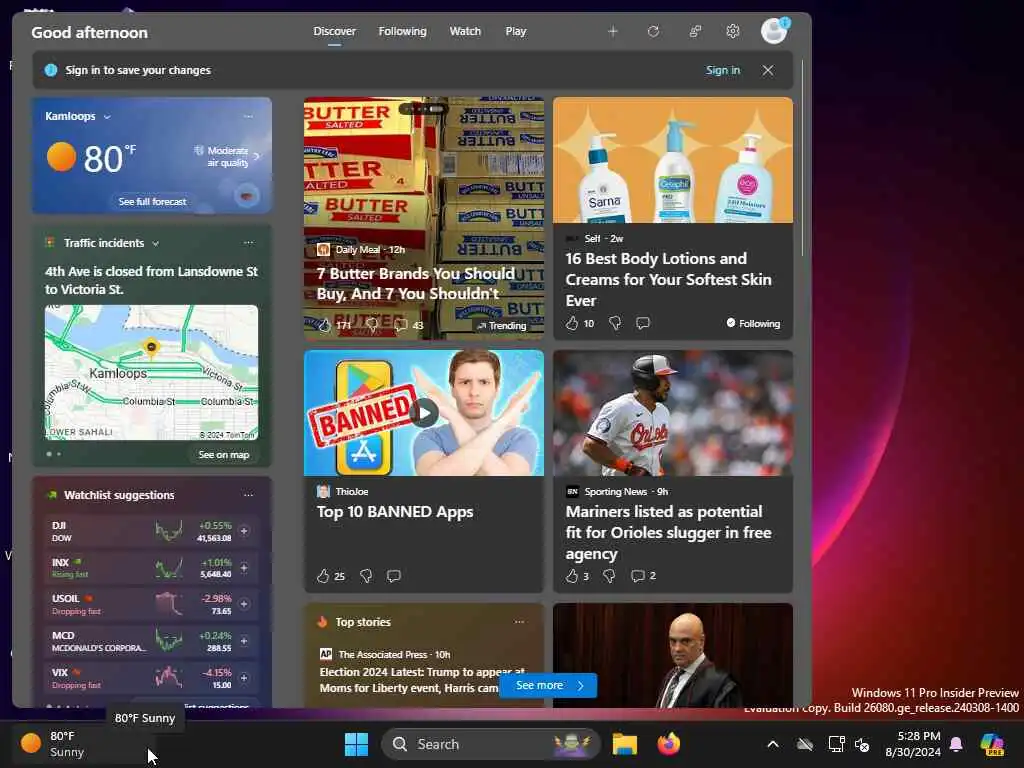
Task: Comment on Top 10 BANNED Apps video
Action: 394,576
